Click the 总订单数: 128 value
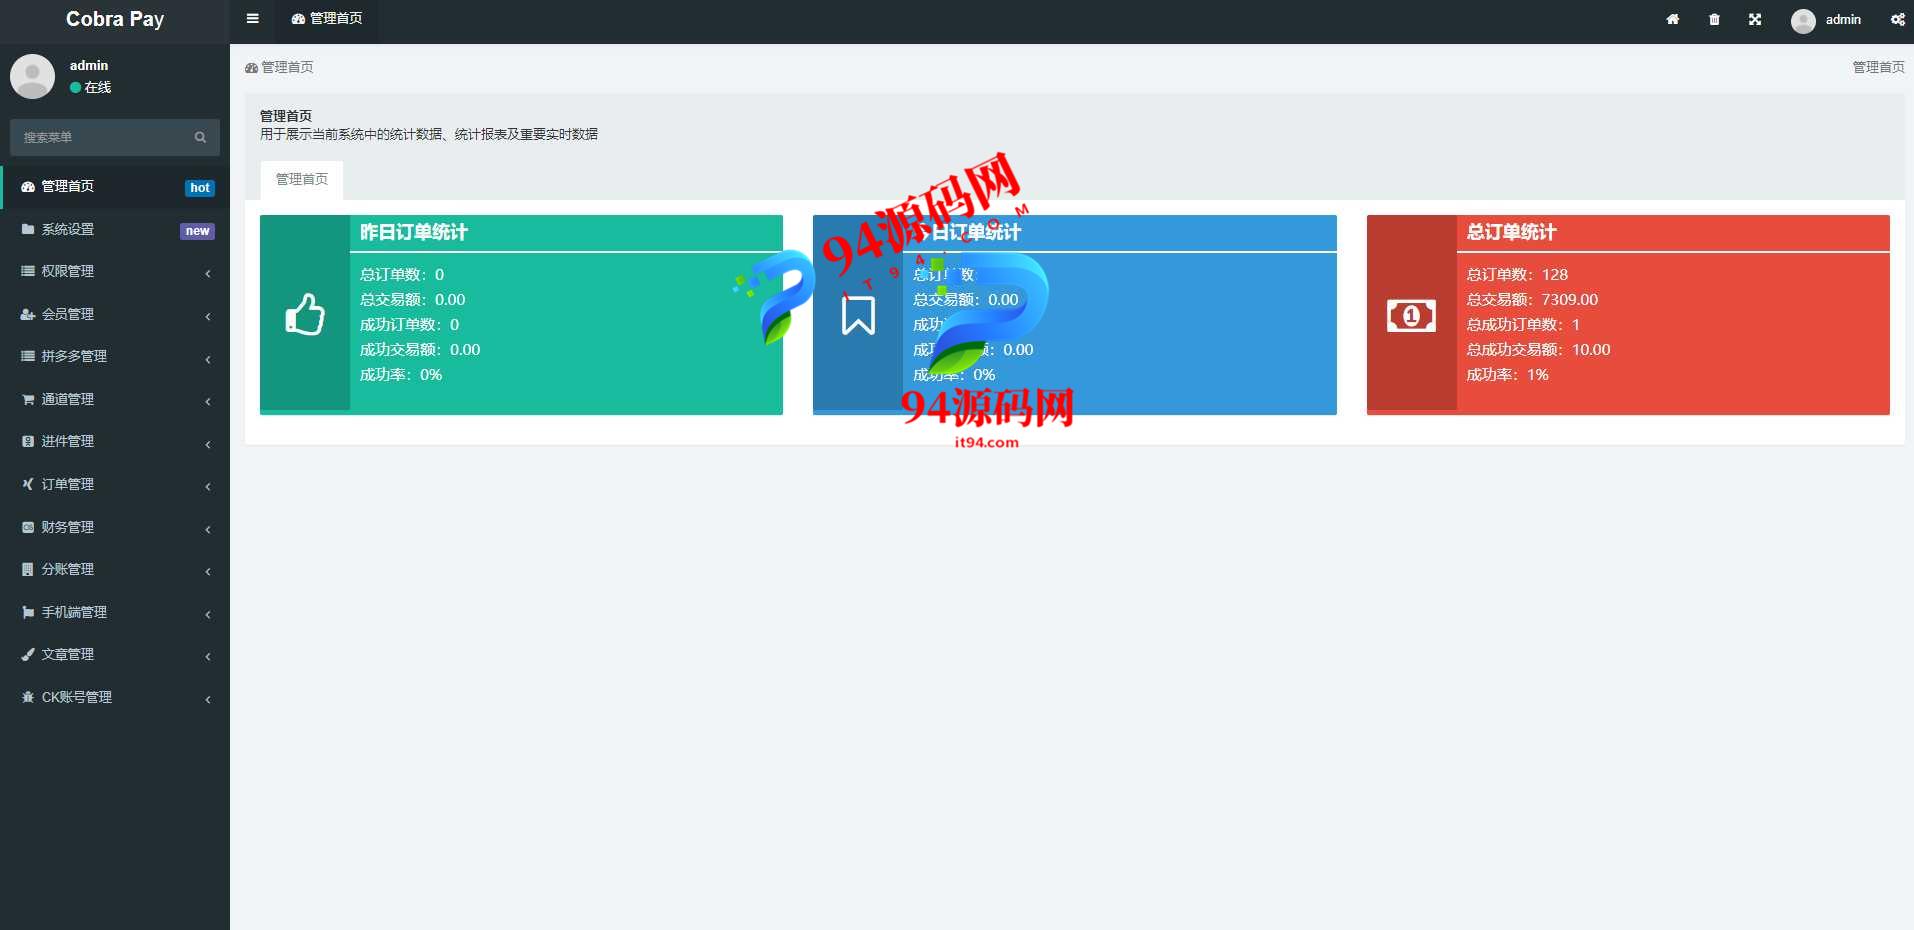Viewport: 1914px width, 930px height. (x=1517, y=275)
